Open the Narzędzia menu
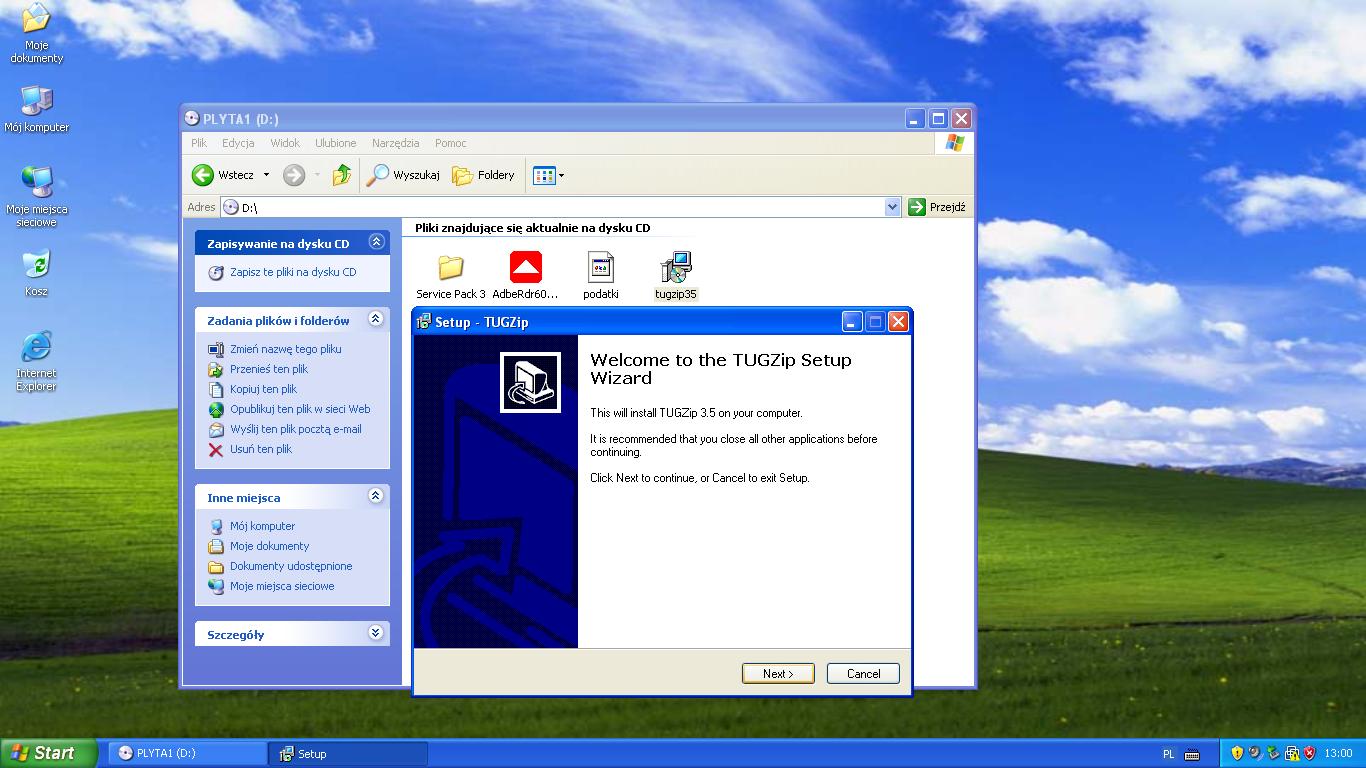This screenshot has width=1366, height=768. (x=396, y=143)
